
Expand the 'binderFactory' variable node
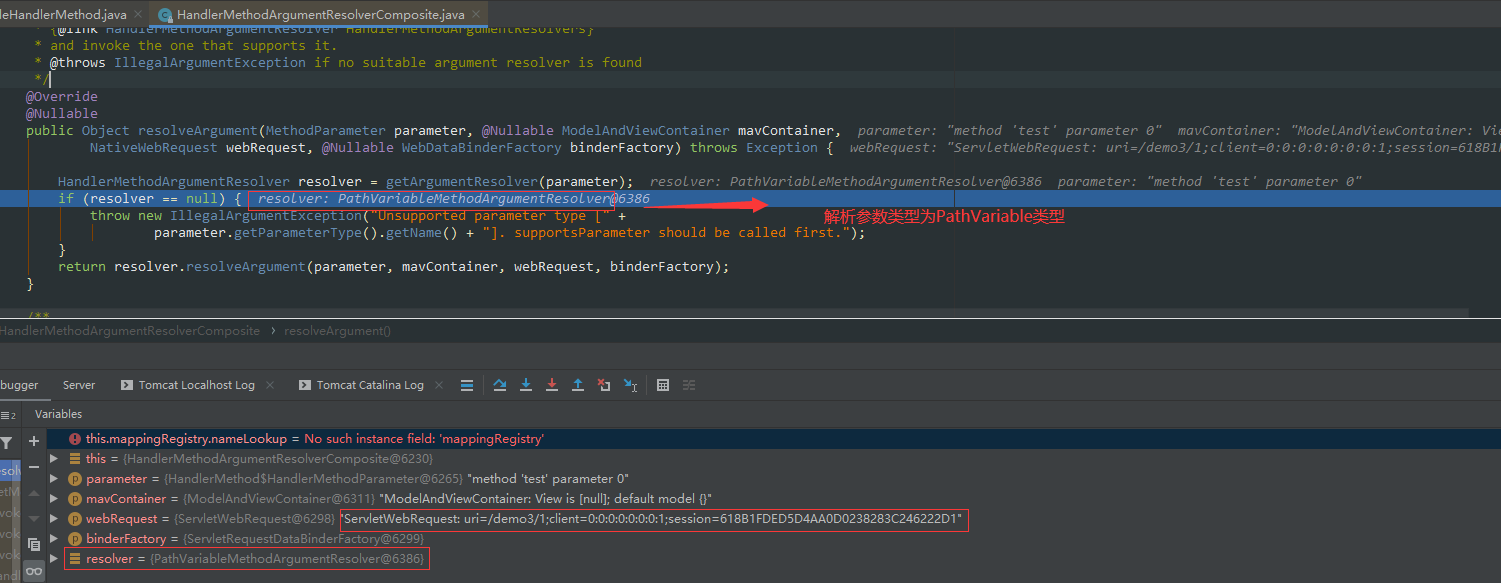pos(54,539)
